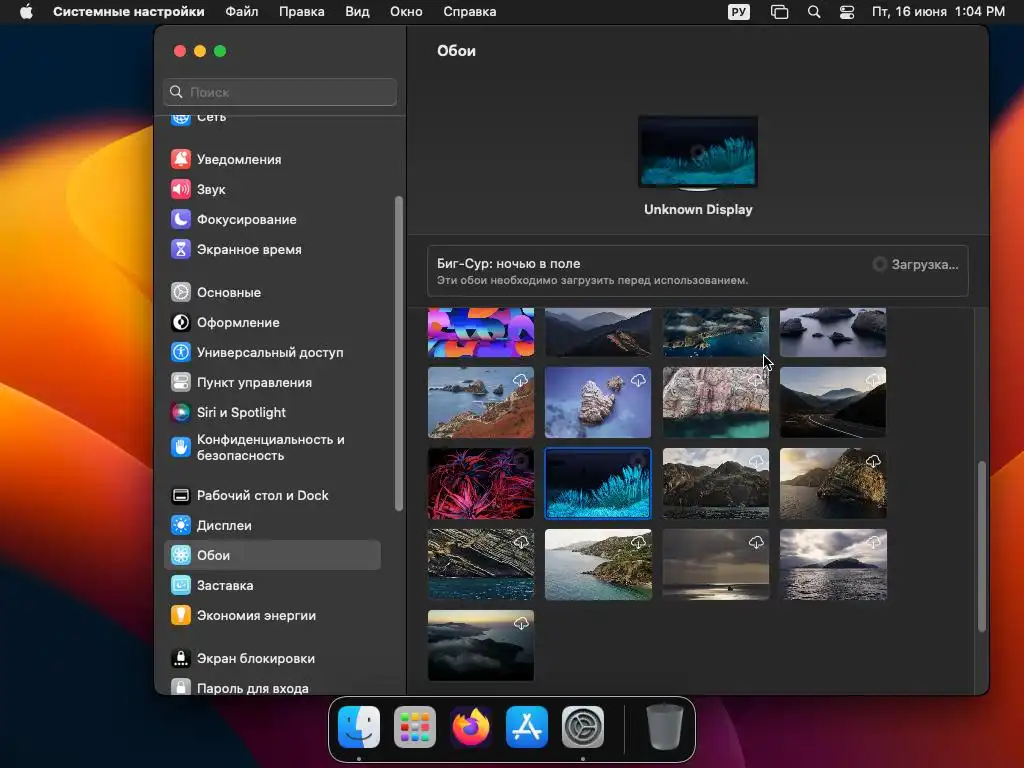Open Control Center (Пункт управления) icon
This screenshot has height=768, width=1024.
[x=181, y=383]
